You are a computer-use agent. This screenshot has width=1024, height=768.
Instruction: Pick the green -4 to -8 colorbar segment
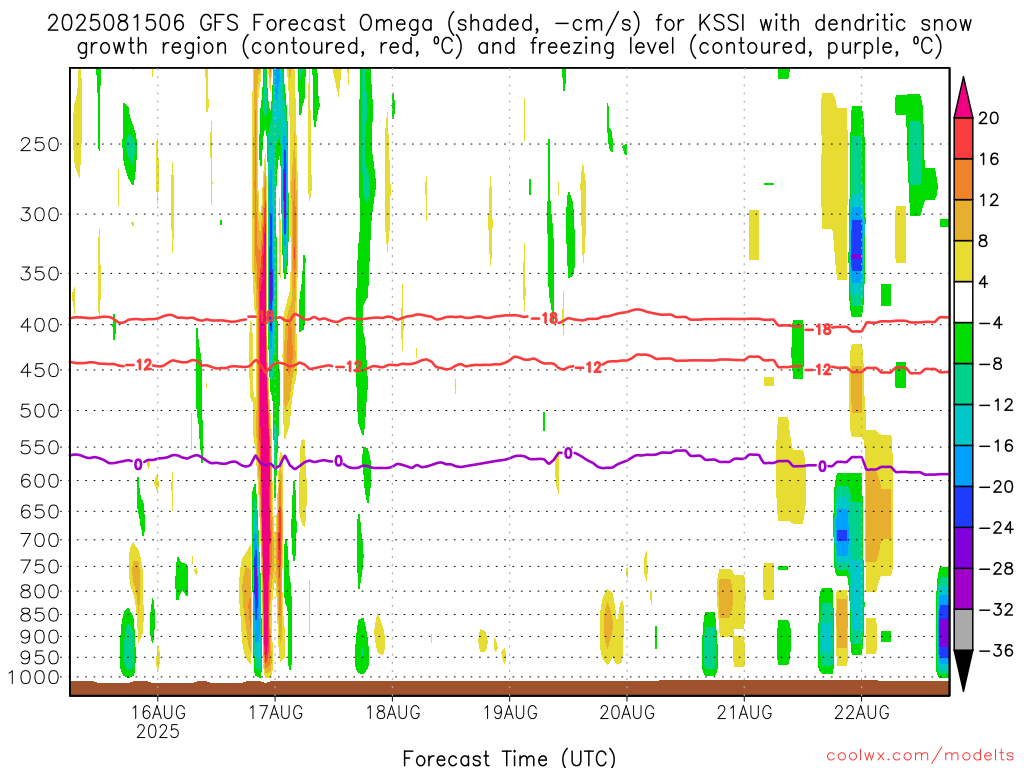pos(963,344)
